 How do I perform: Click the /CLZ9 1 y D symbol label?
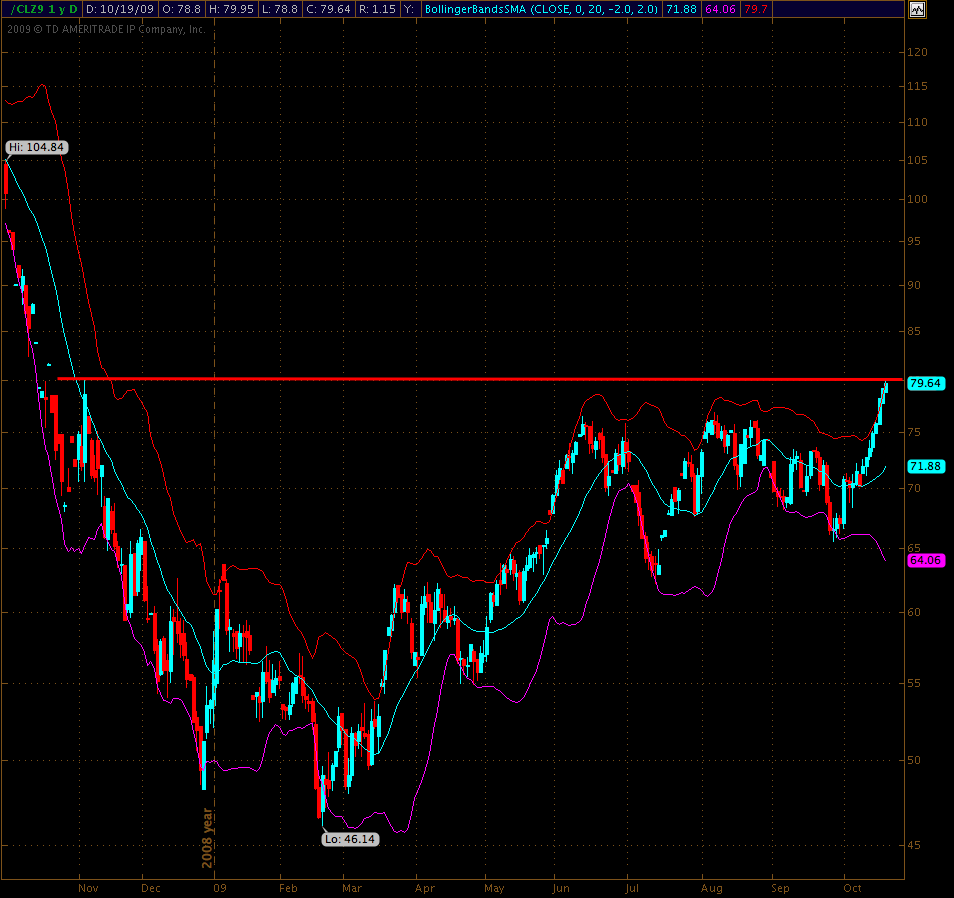pos(42,9)
